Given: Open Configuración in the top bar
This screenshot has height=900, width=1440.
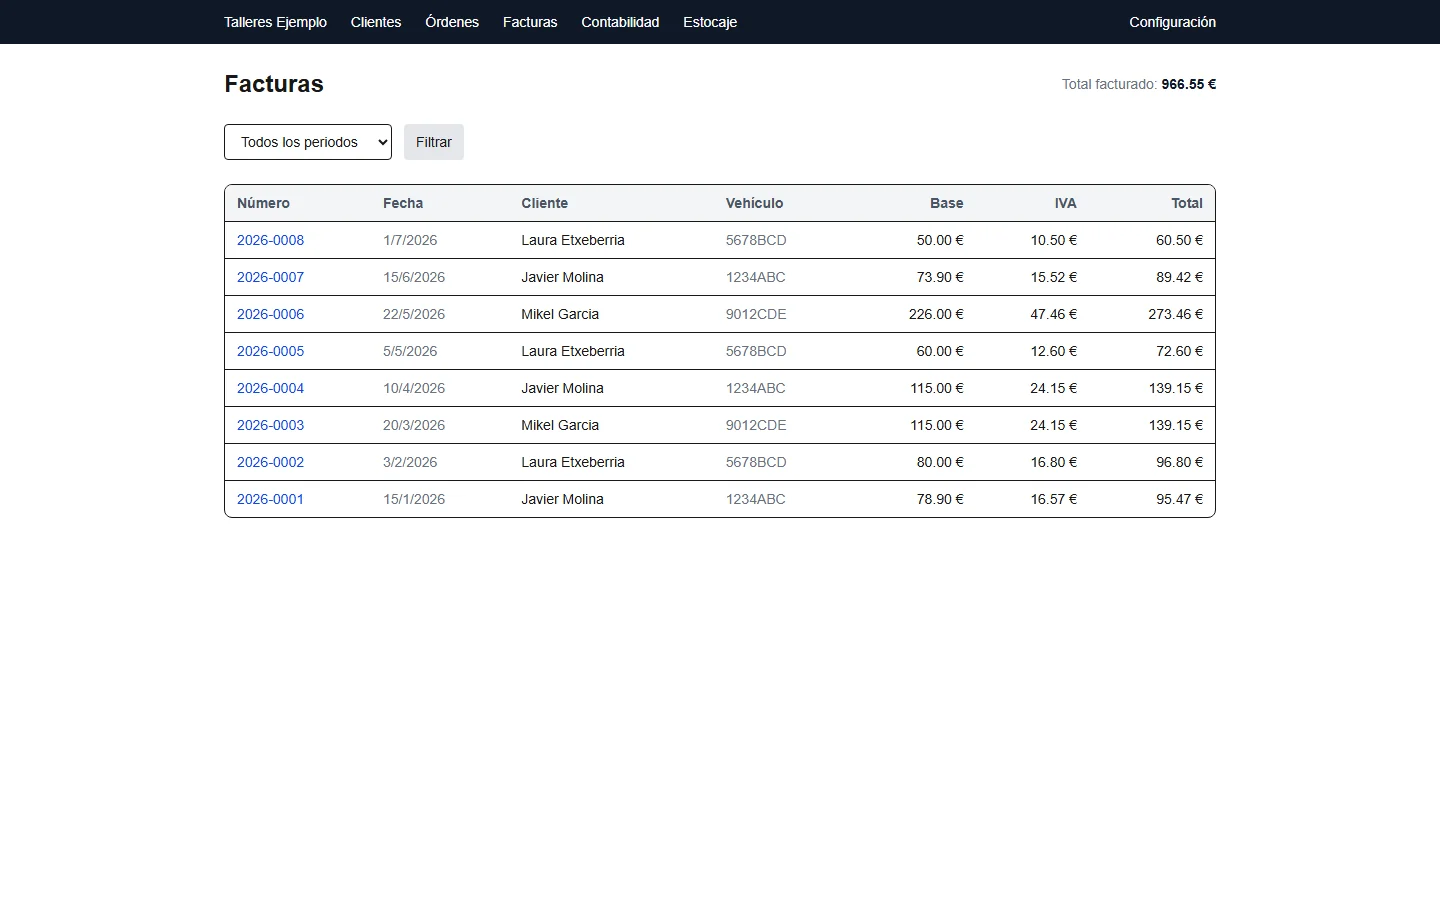Looking at the screenshot, I should pyautogui.click(x=1172, y=22).
